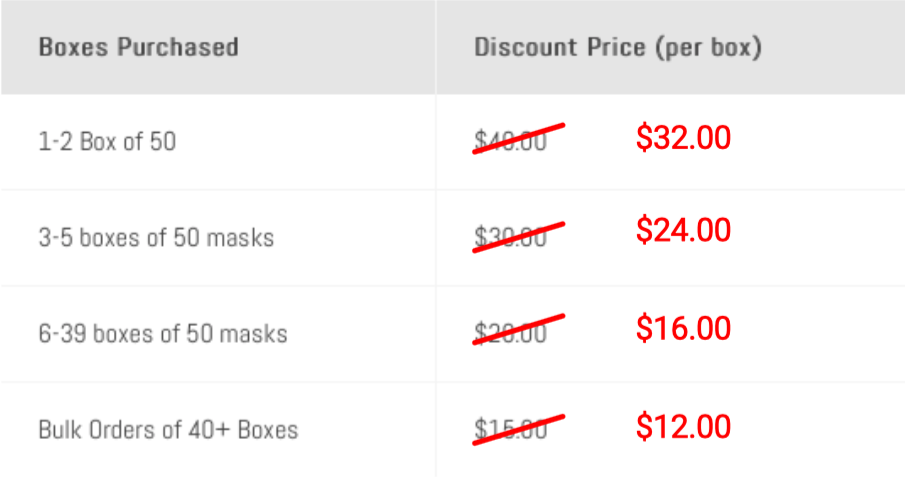The image size is (905, 485).
Task: Select the 6-39 boxes of 50 masks row
Action: point(452,333)
